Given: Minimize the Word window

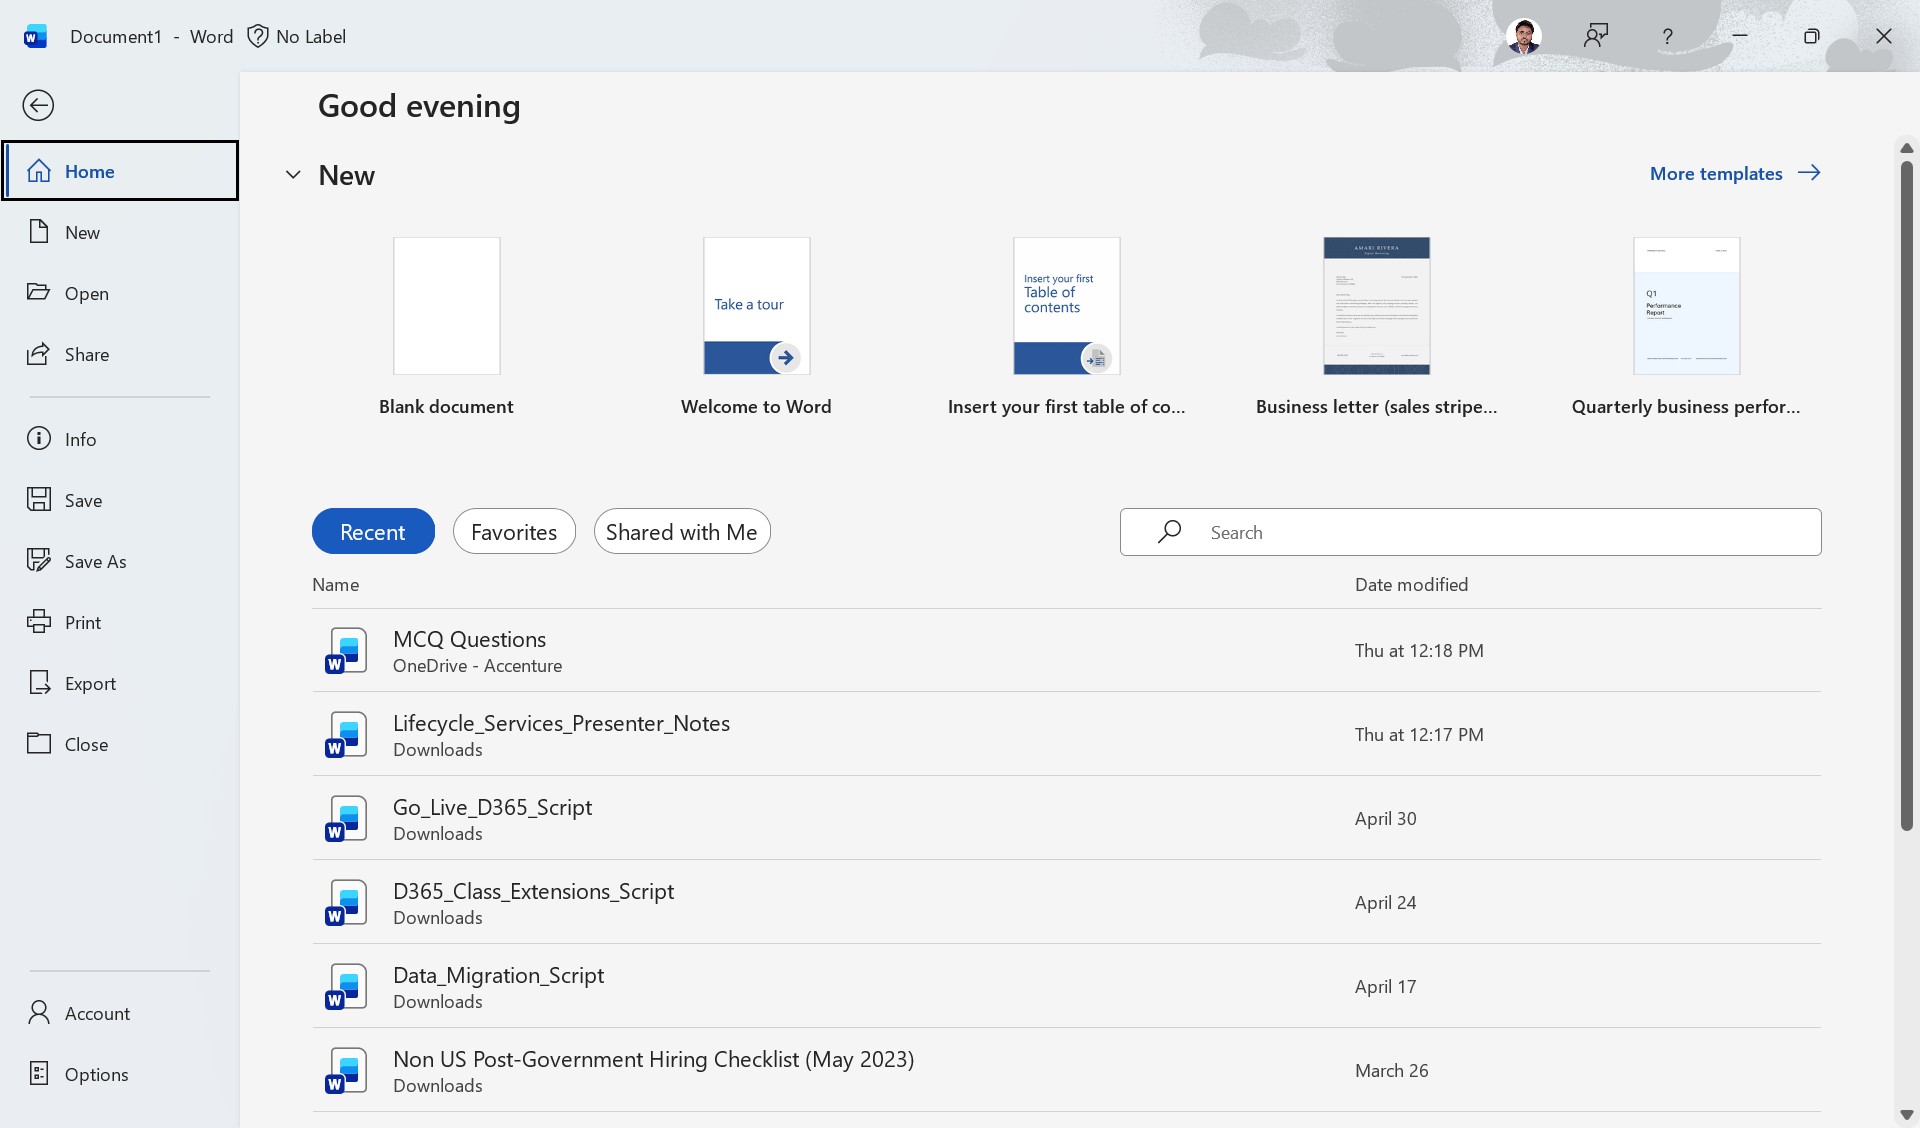Looking at the screenshot, I should (1740, 36).
